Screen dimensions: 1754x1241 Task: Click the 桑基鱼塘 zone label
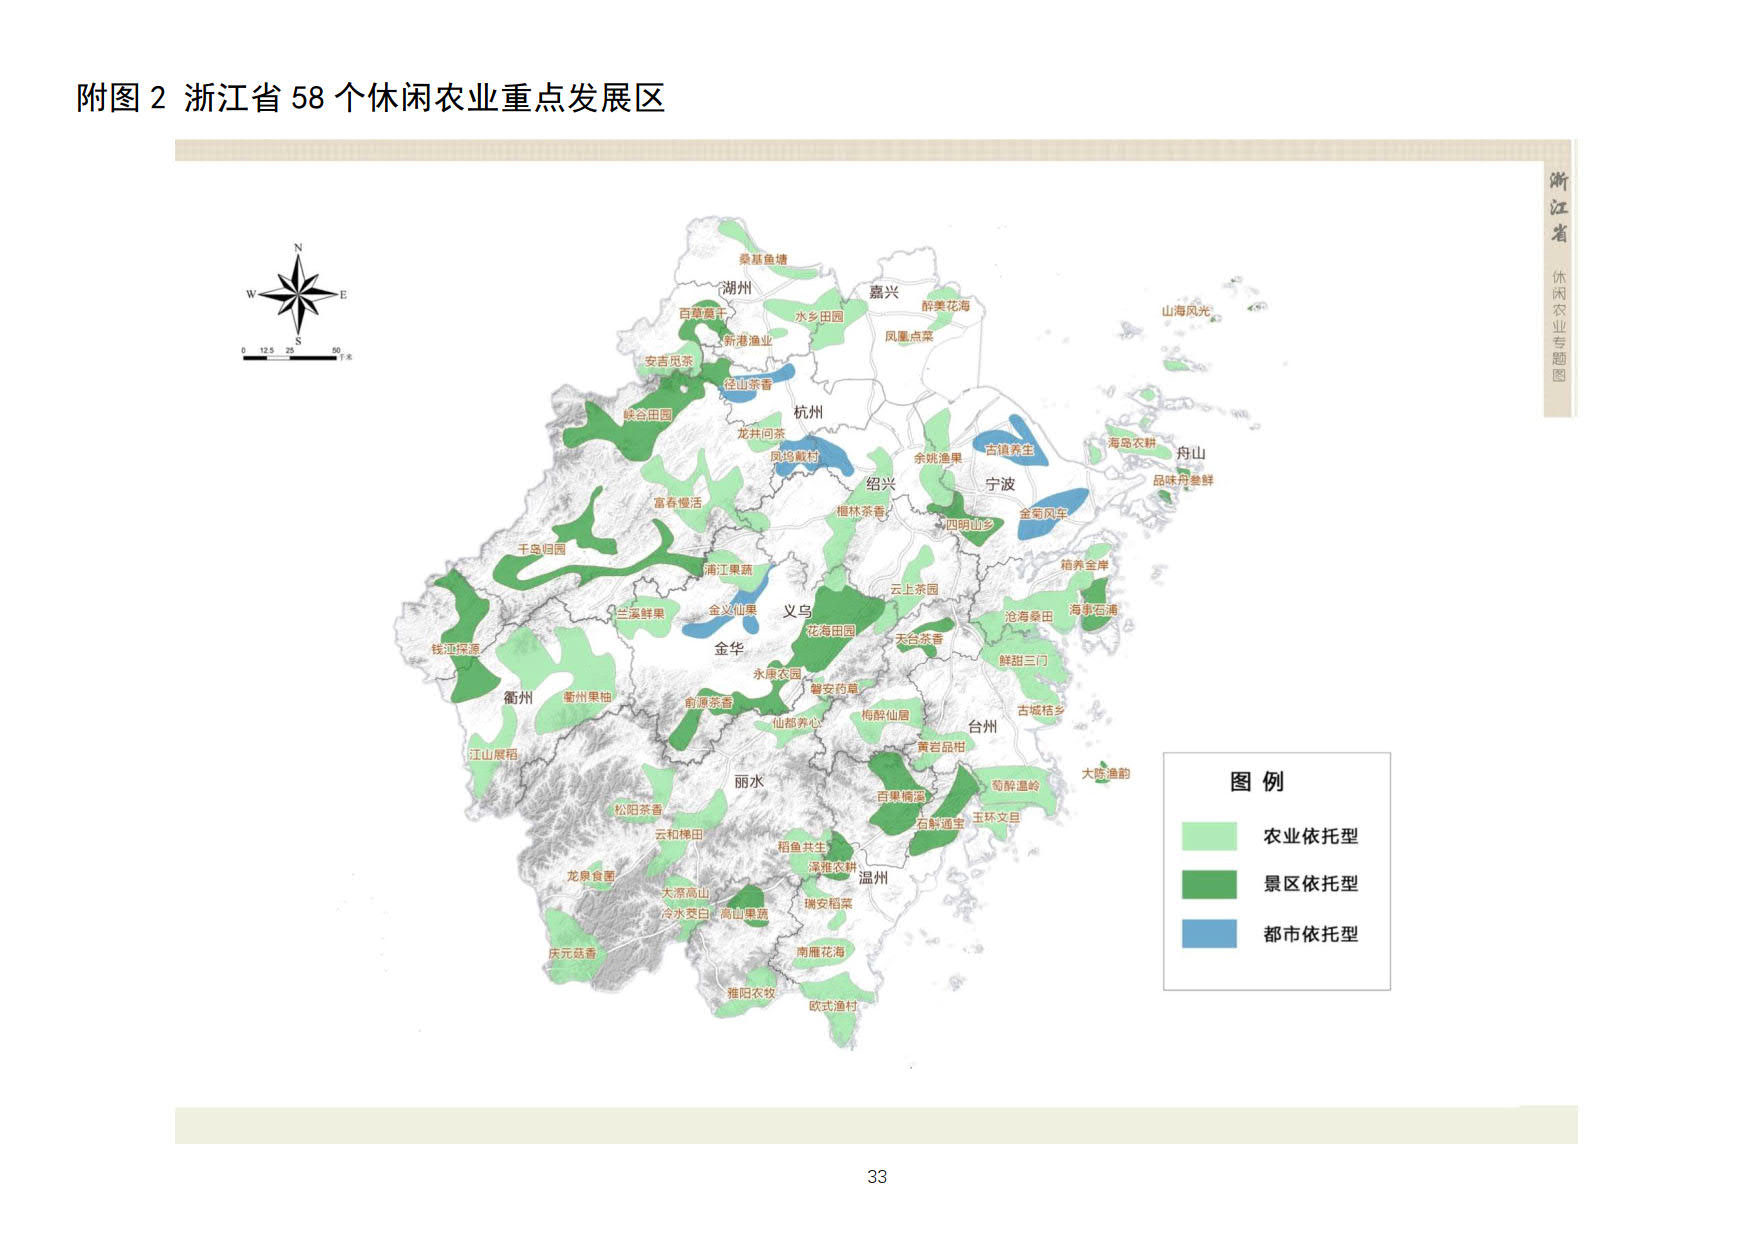point(763,260)
